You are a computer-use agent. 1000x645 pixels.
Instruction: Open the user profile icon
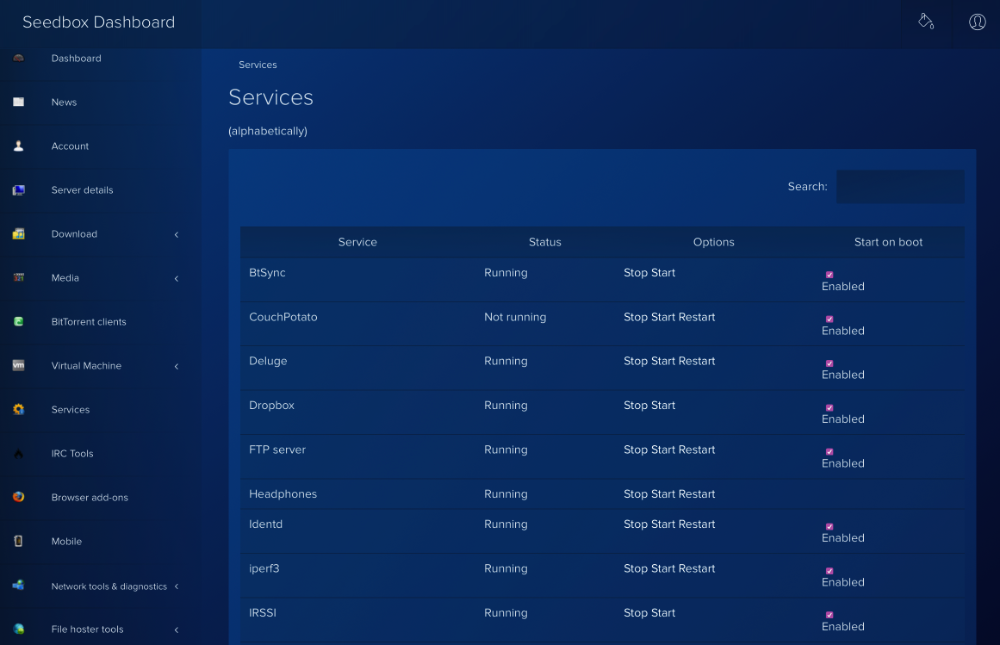click(977, 22)
